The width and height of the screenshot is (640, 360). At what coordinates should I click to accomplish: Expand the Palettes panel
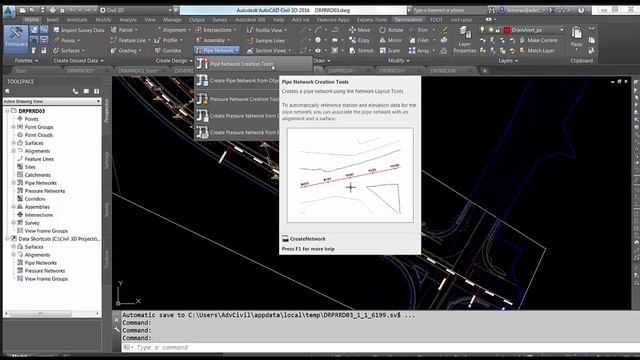click(26, 60)
